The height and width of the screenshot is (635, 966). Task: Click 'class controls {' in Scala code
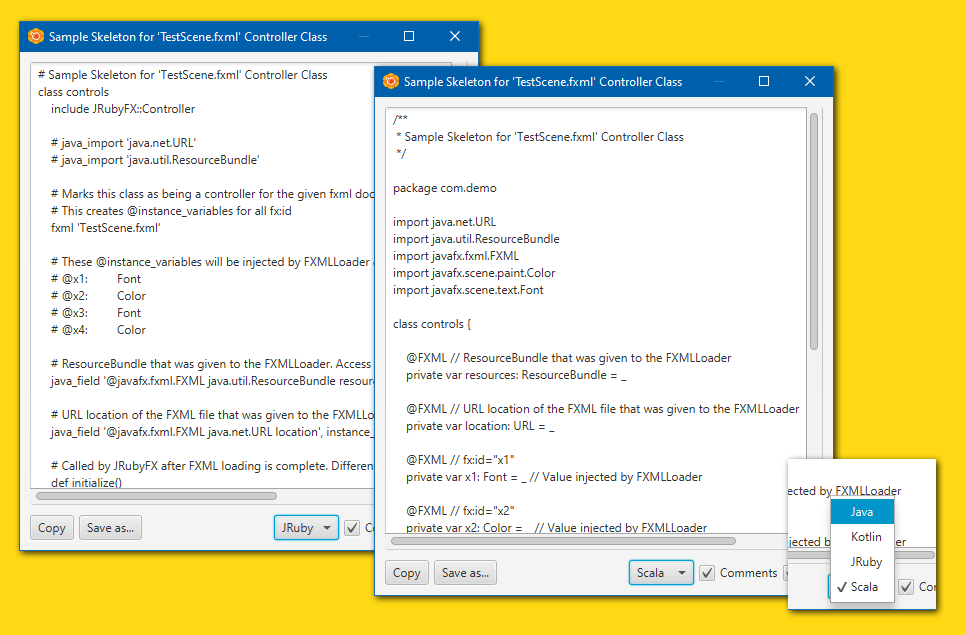(x=432, y=324)
